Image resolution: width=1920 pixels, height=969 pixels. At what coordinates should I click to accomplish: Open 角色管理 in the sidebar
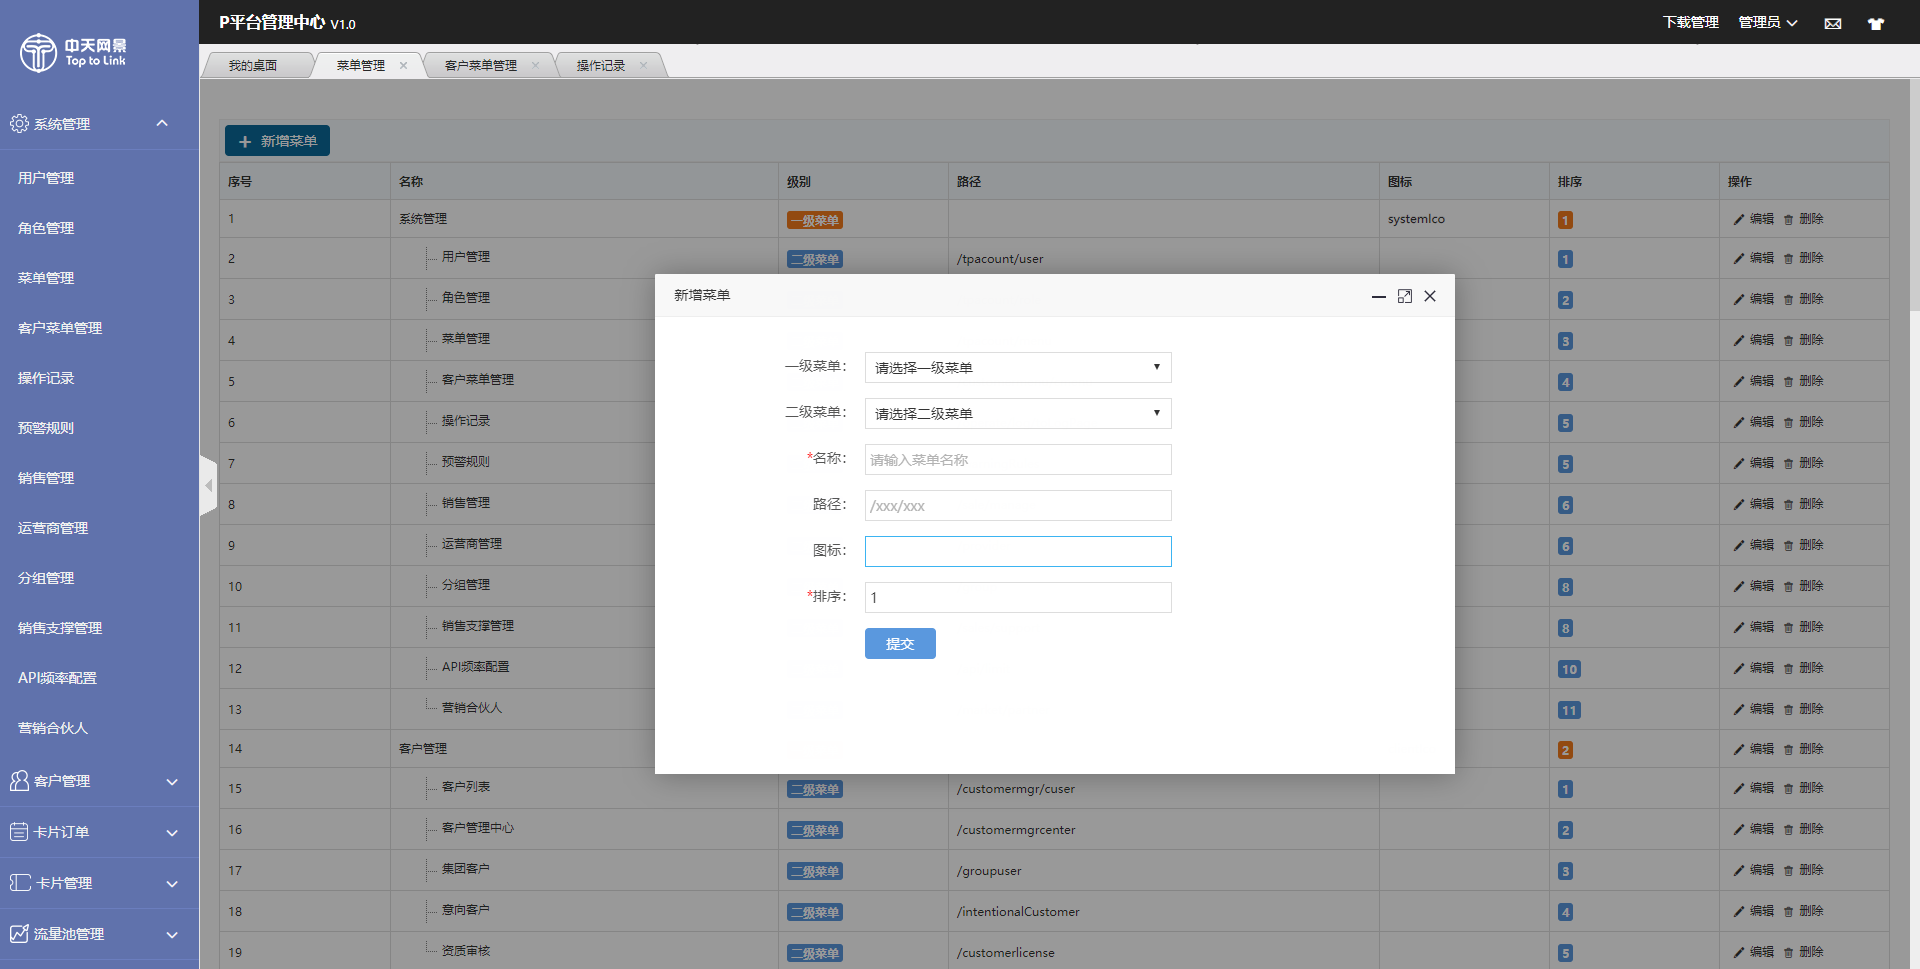[x=46, y=228]
